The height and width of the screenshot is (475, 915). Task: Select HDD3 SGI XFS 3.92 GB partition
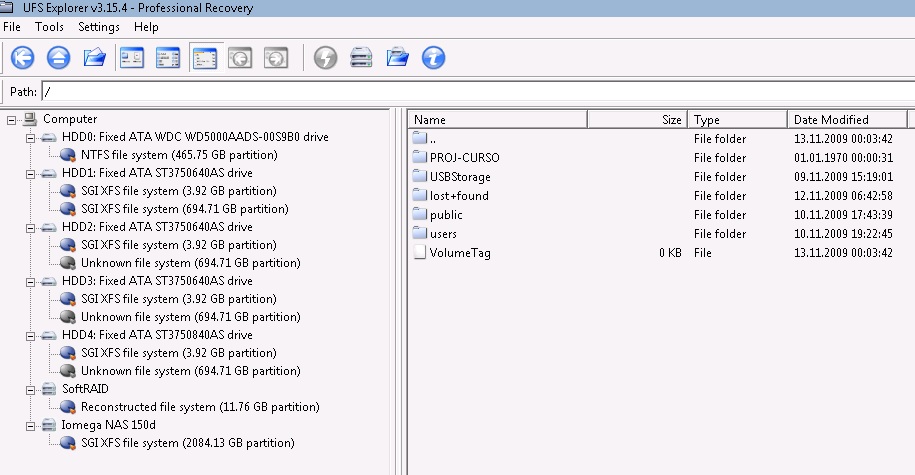[x=179, y=299]
